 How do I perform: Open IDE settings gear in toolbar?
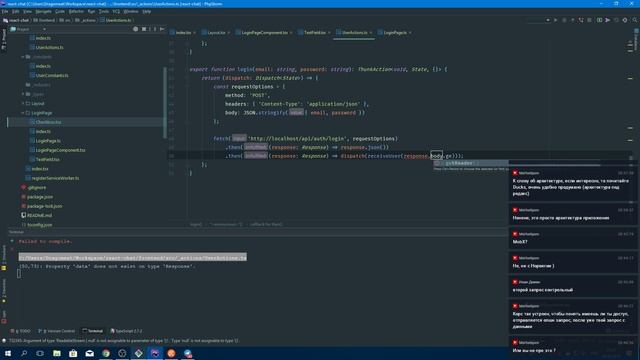[625, 20]
